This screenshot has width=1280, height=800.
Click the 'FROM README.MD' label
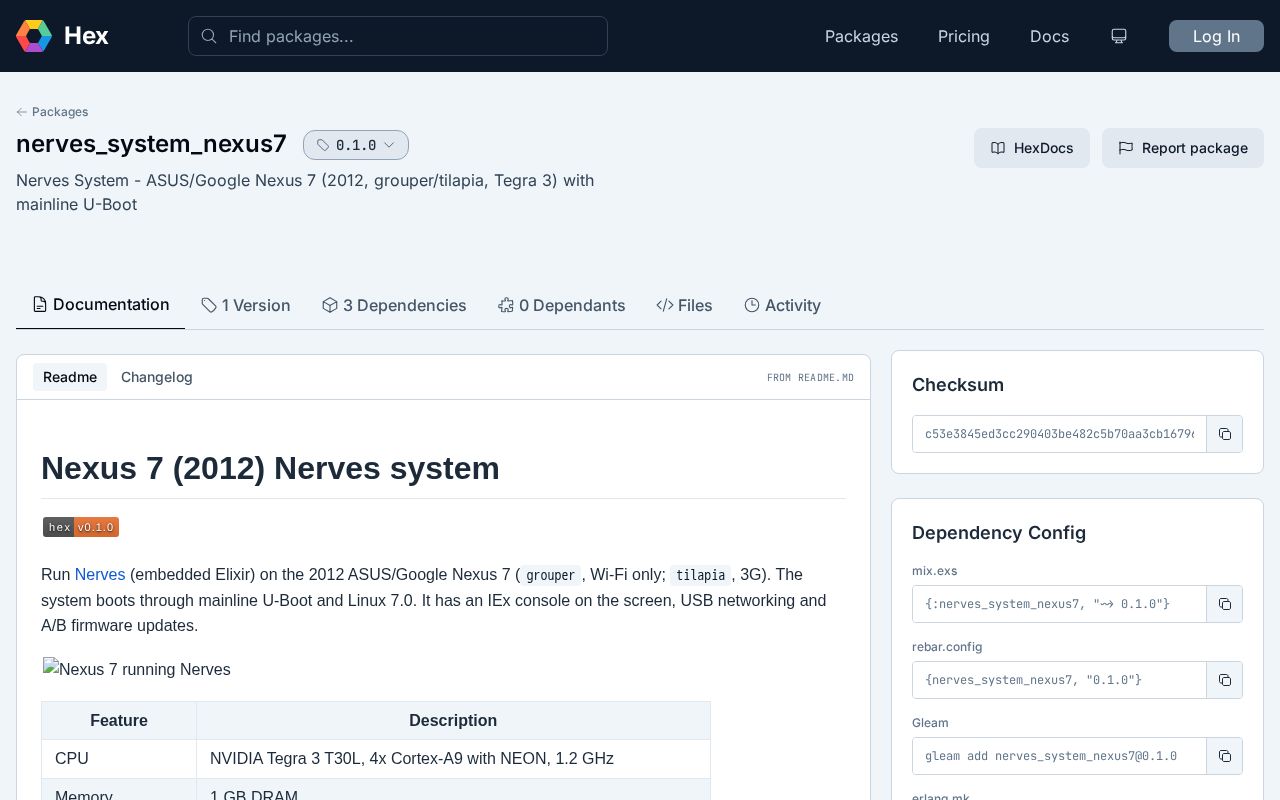tap(810, 378)
